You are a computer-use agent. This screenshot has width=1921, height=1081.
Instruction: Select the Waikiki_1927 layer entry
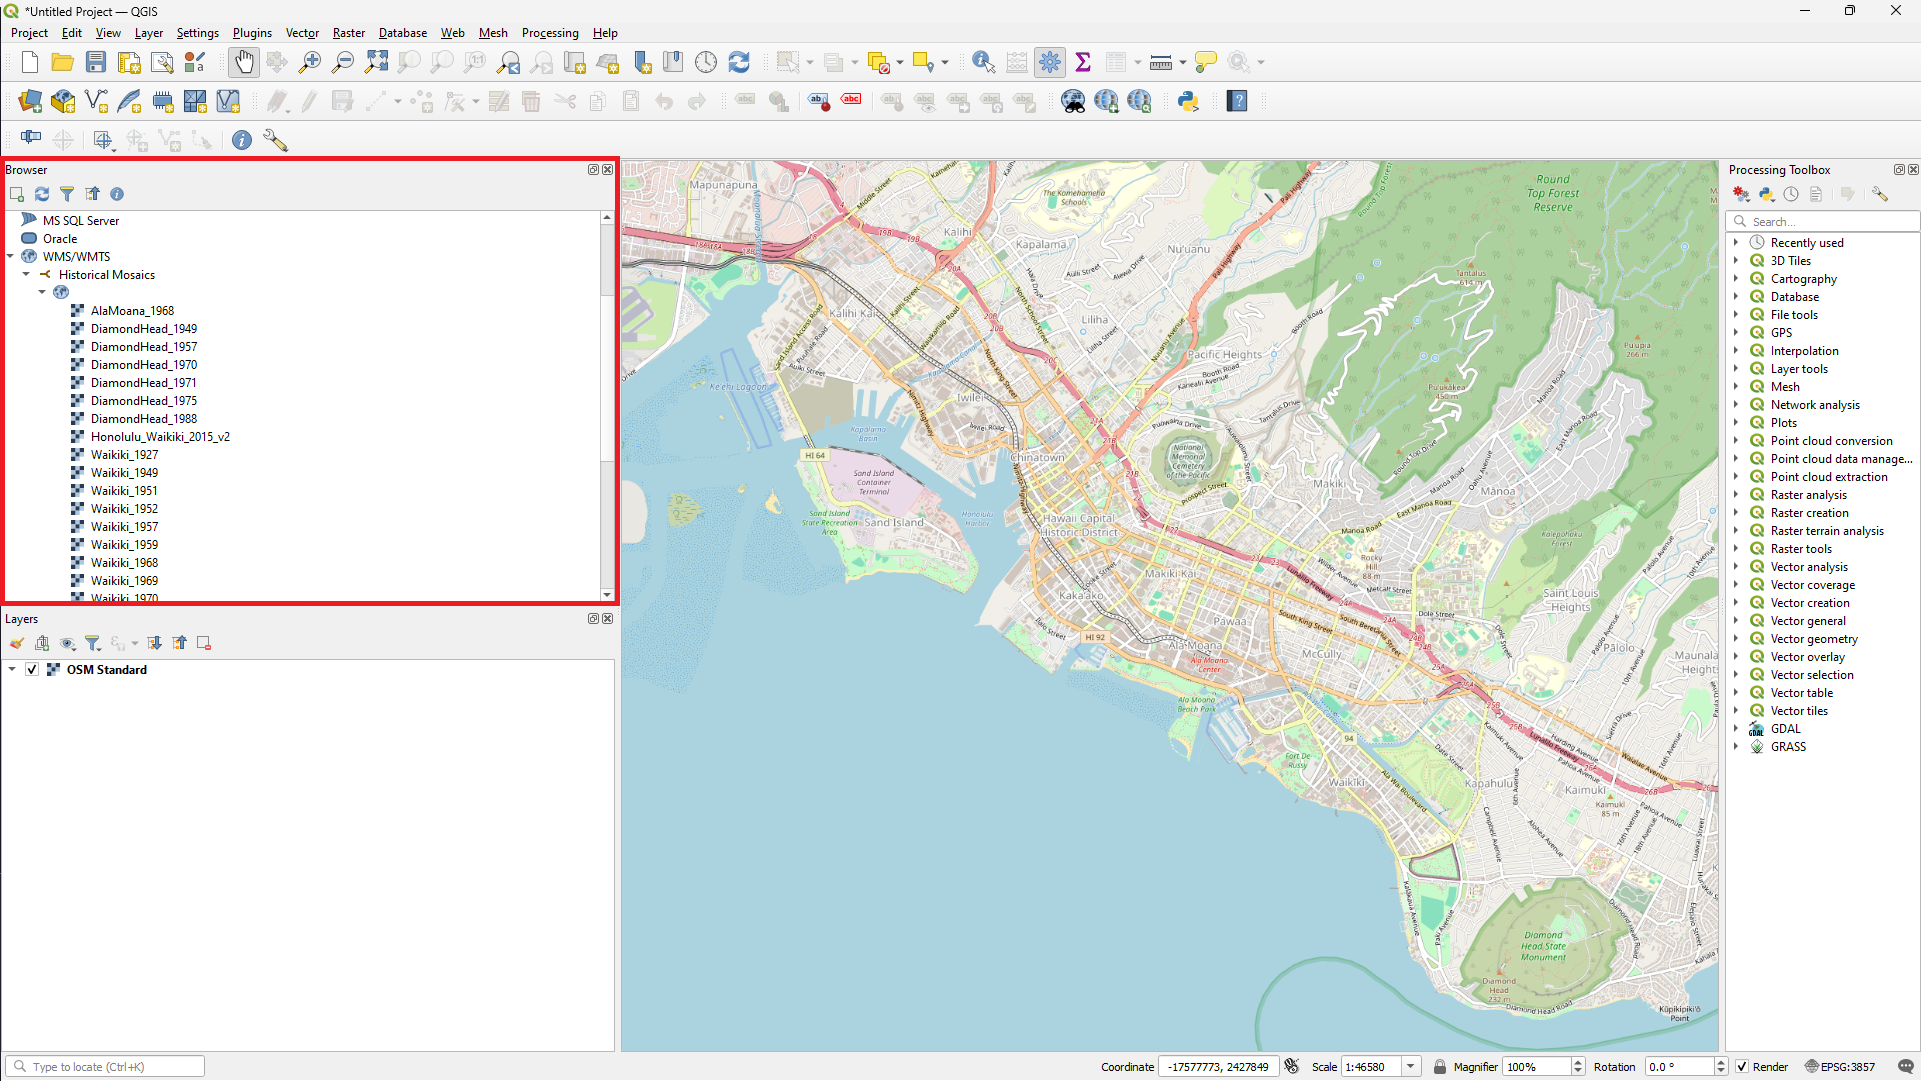click(x=124, y=455)
